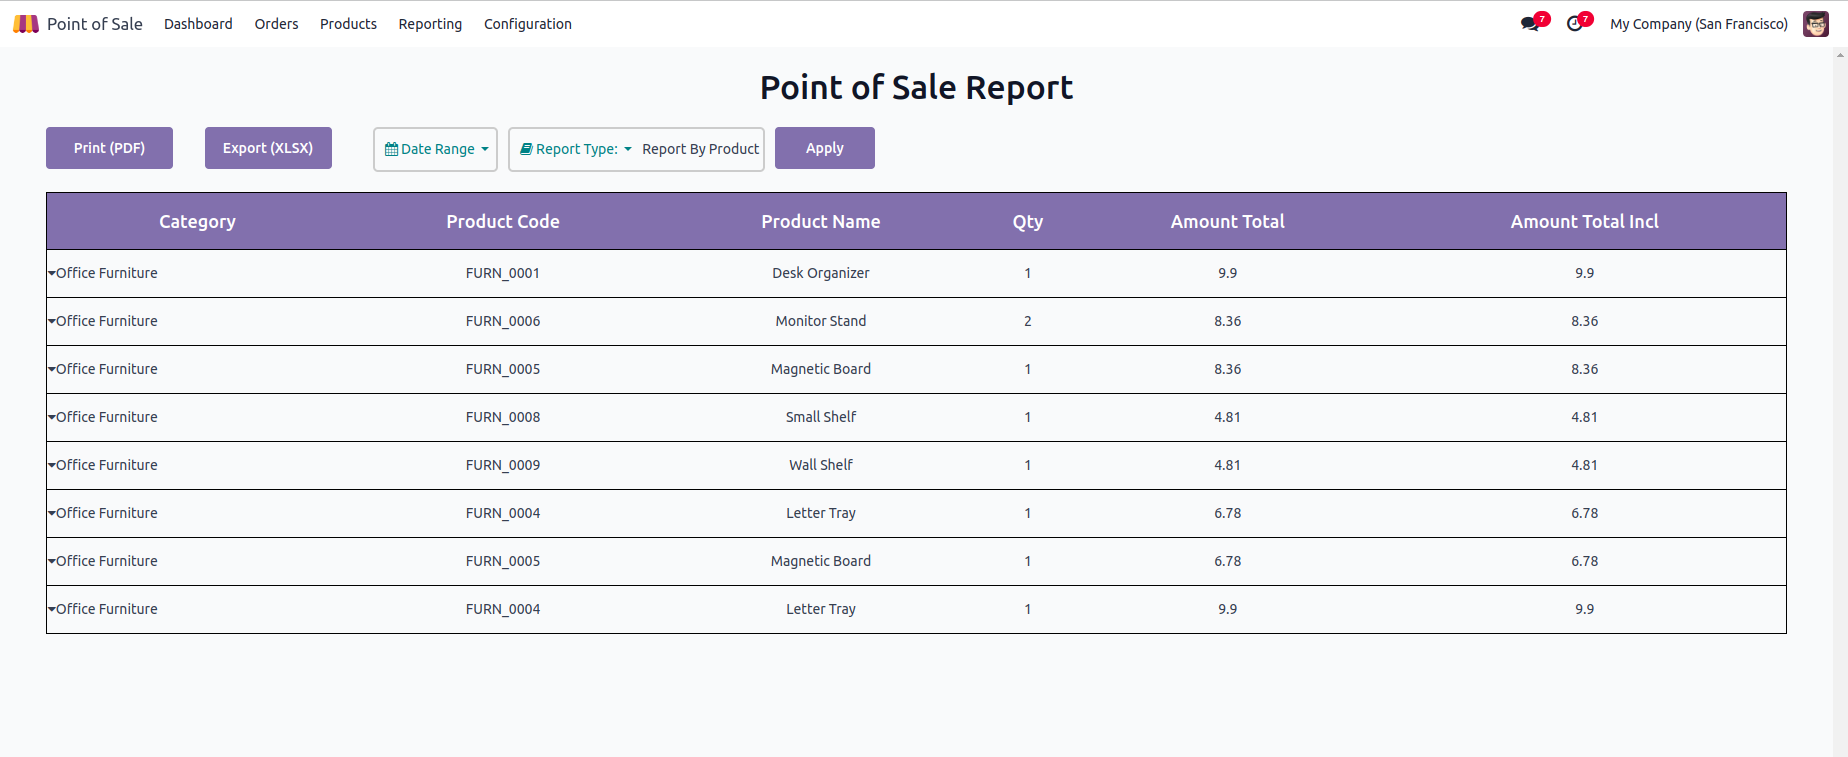
Task: Switch company via My Company (San Francisco)
Action: tap(1698, 24)
